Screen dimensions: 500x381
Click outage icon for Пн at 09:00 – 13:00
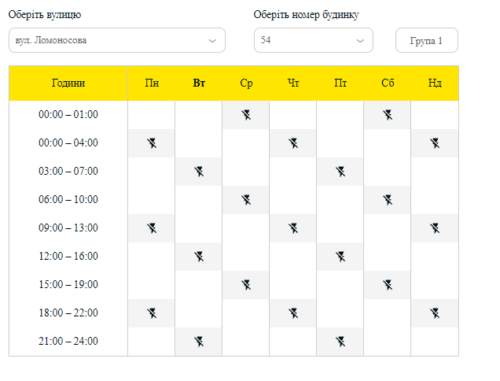click(x=152, y=228)
